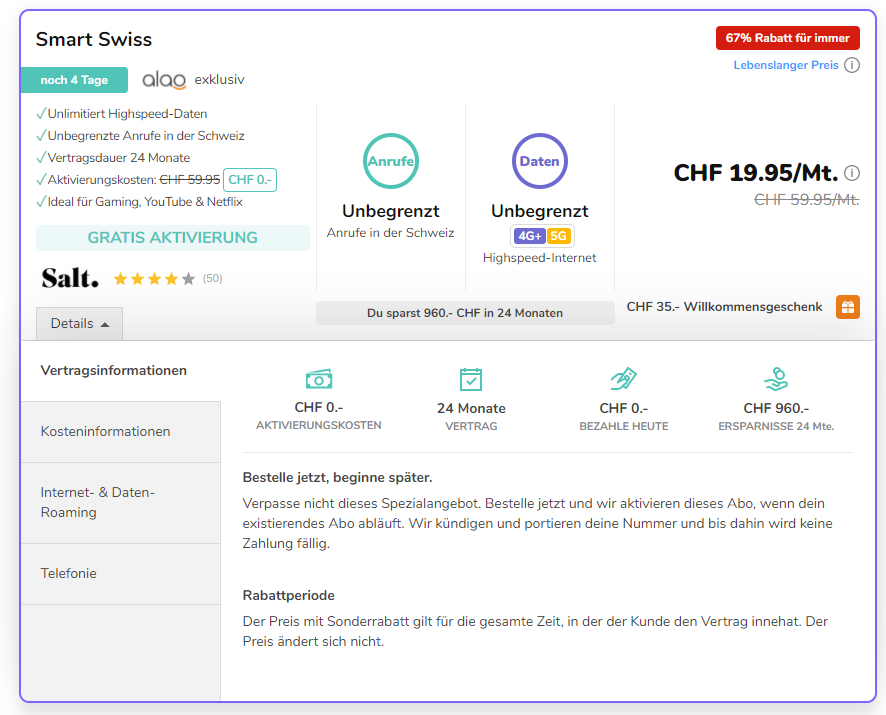Click the Ersparnisse savings hand icon
Viewport: 886px width, 715px height.
click(x=776, y=379)
